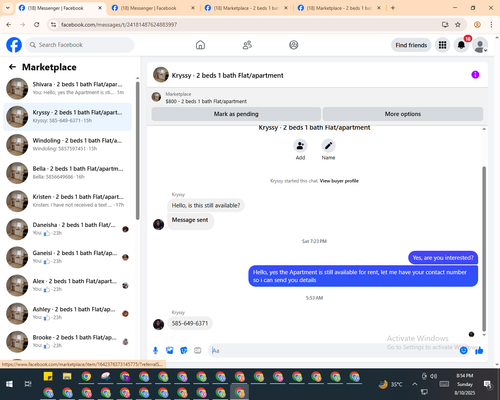Open View buyer profile link
The image size is (500, 400).
[339, 181]
